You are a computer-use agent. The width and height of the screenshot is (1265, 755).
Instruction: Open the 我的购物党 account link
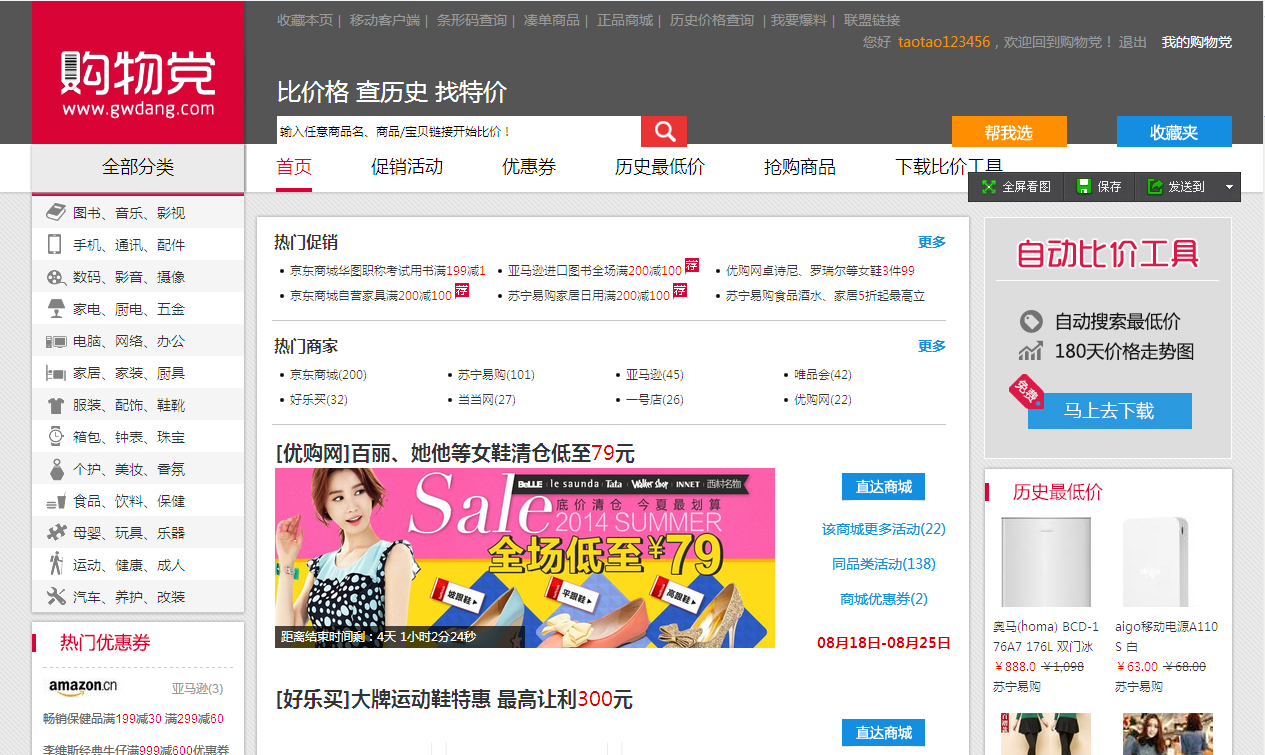point(1197,42)
